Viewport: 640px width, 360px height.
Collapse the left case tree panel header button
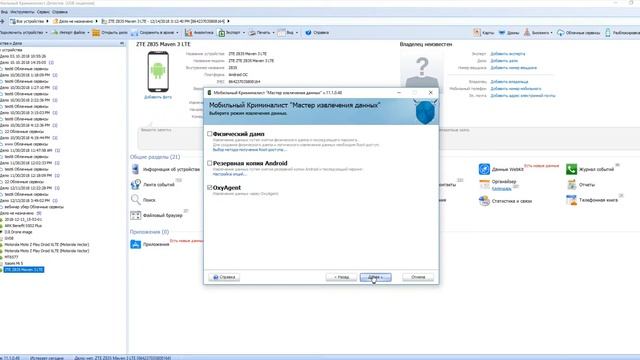click(x=122, y=43)
